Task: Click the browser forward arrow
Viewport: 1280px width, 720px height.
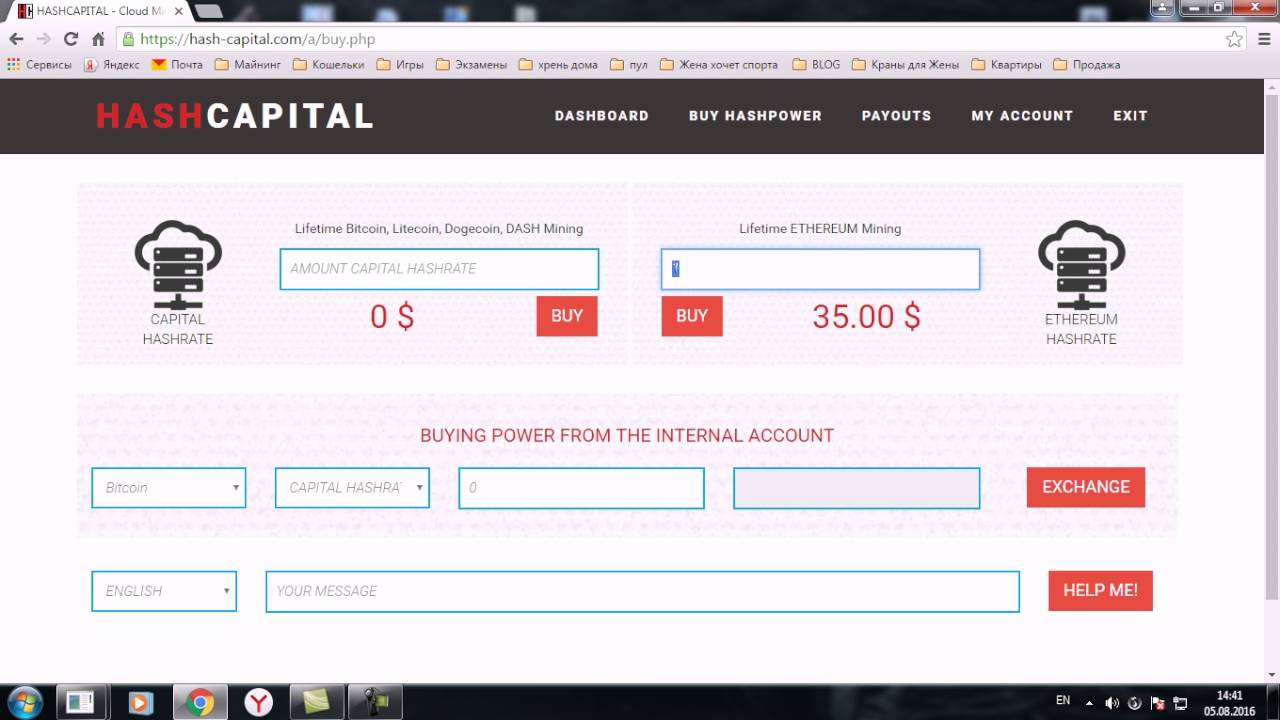Action: pos(43,39)
